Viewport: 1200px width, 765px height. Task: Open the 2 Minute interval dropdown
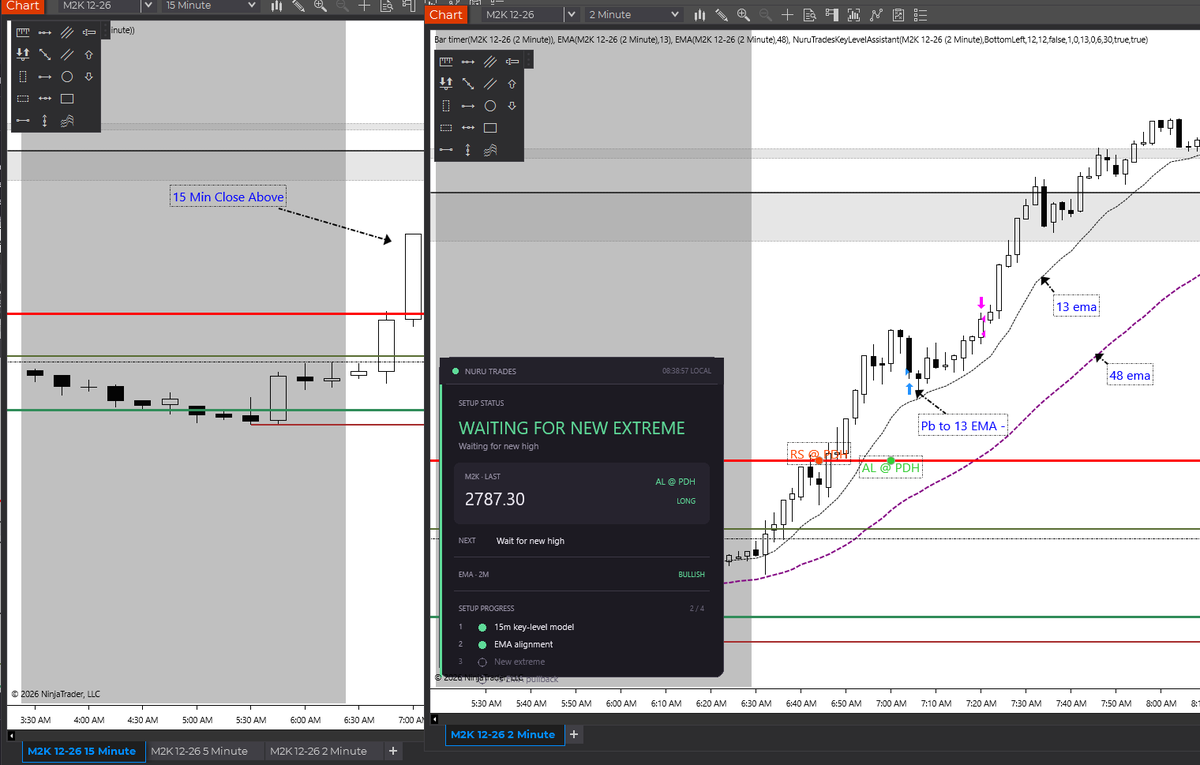coord(633,15)
